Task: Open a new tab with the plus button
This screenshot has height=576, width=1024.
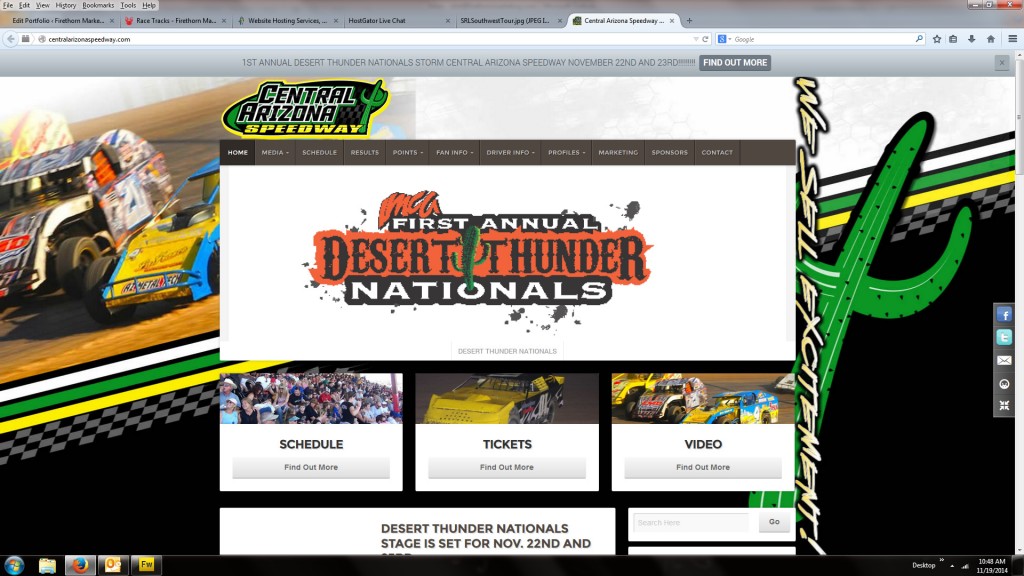Action: coord(689,20)
